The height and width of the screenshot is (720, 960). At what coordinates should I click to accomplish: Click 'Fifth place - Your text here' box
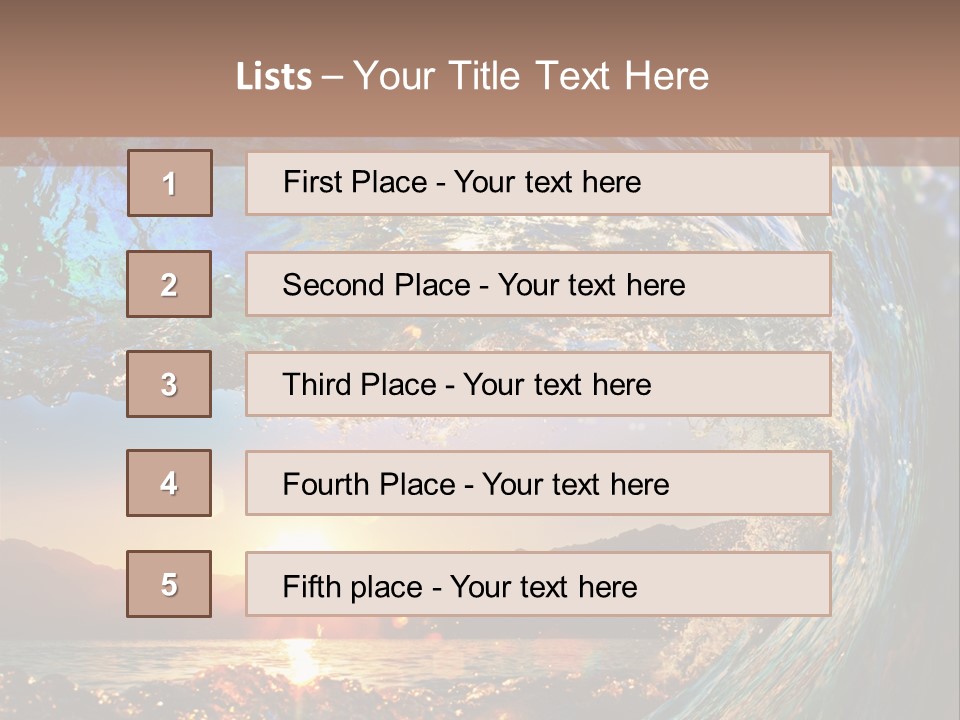click(x=538, y=583)
